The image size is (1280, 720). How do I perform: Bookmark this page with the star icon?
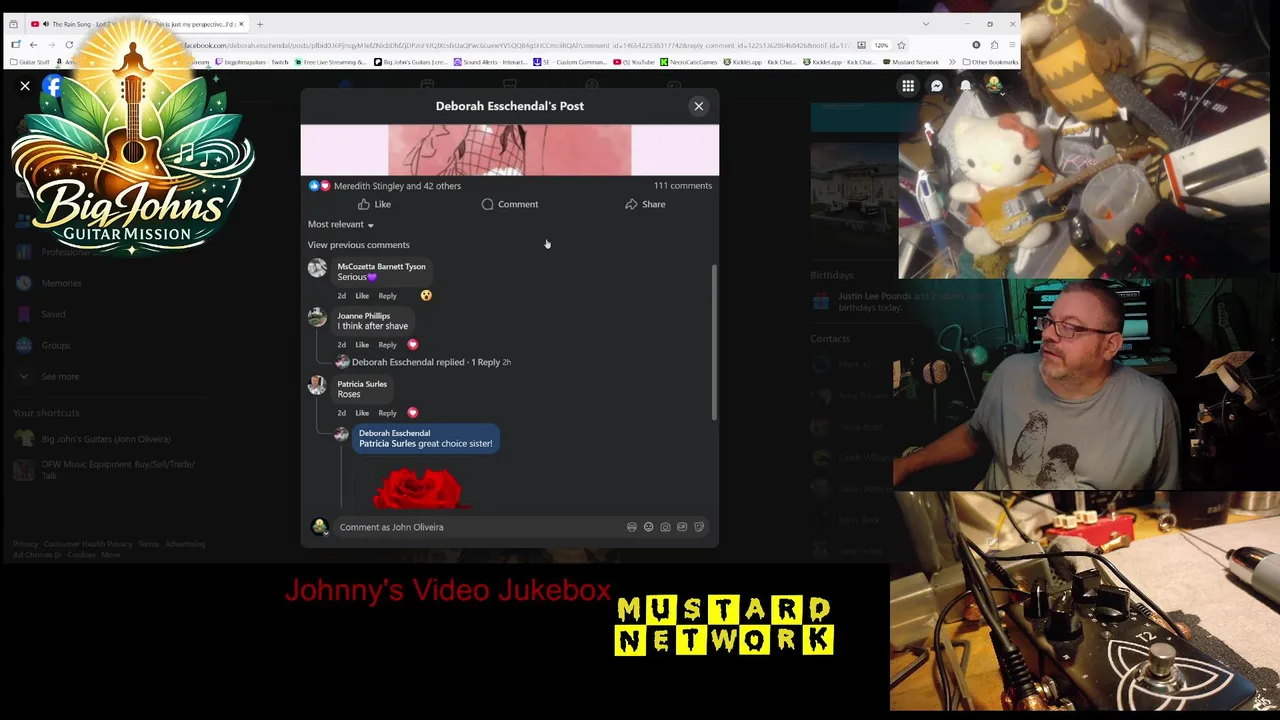[901, 45]
